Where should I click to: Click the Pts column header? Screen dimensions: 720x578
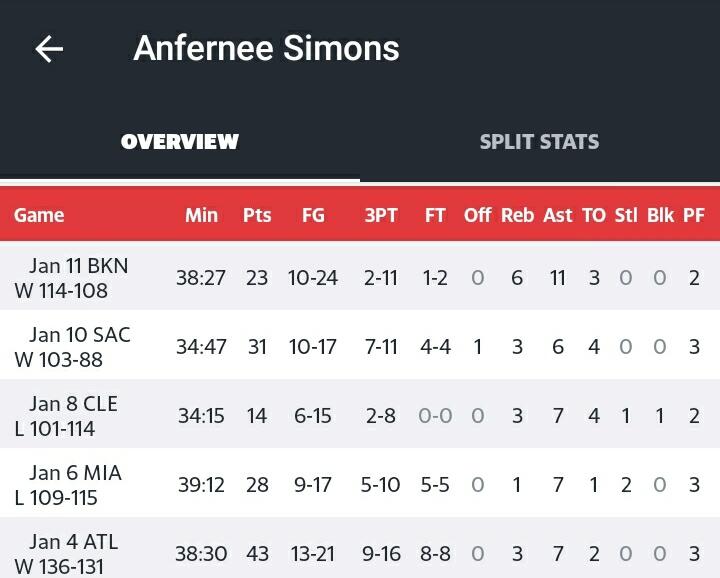click(257, 215)
